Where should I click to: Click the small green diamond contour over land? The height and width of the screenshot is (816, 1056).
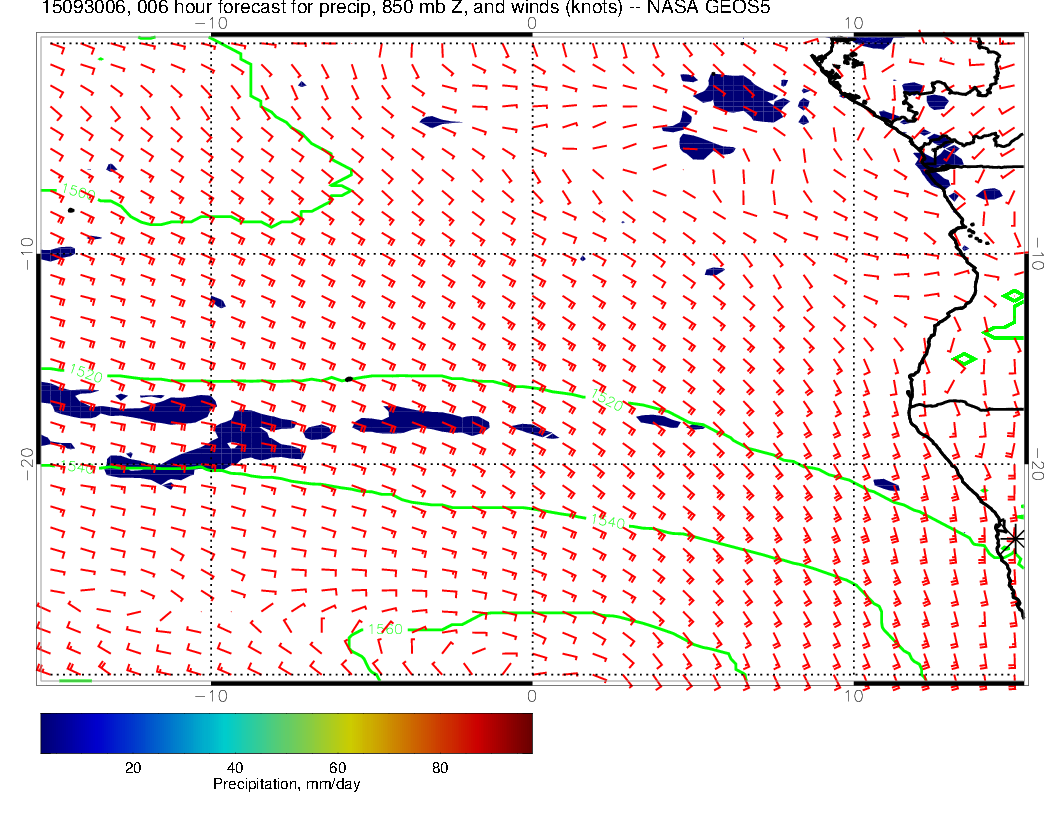click(x=965, y=360)
